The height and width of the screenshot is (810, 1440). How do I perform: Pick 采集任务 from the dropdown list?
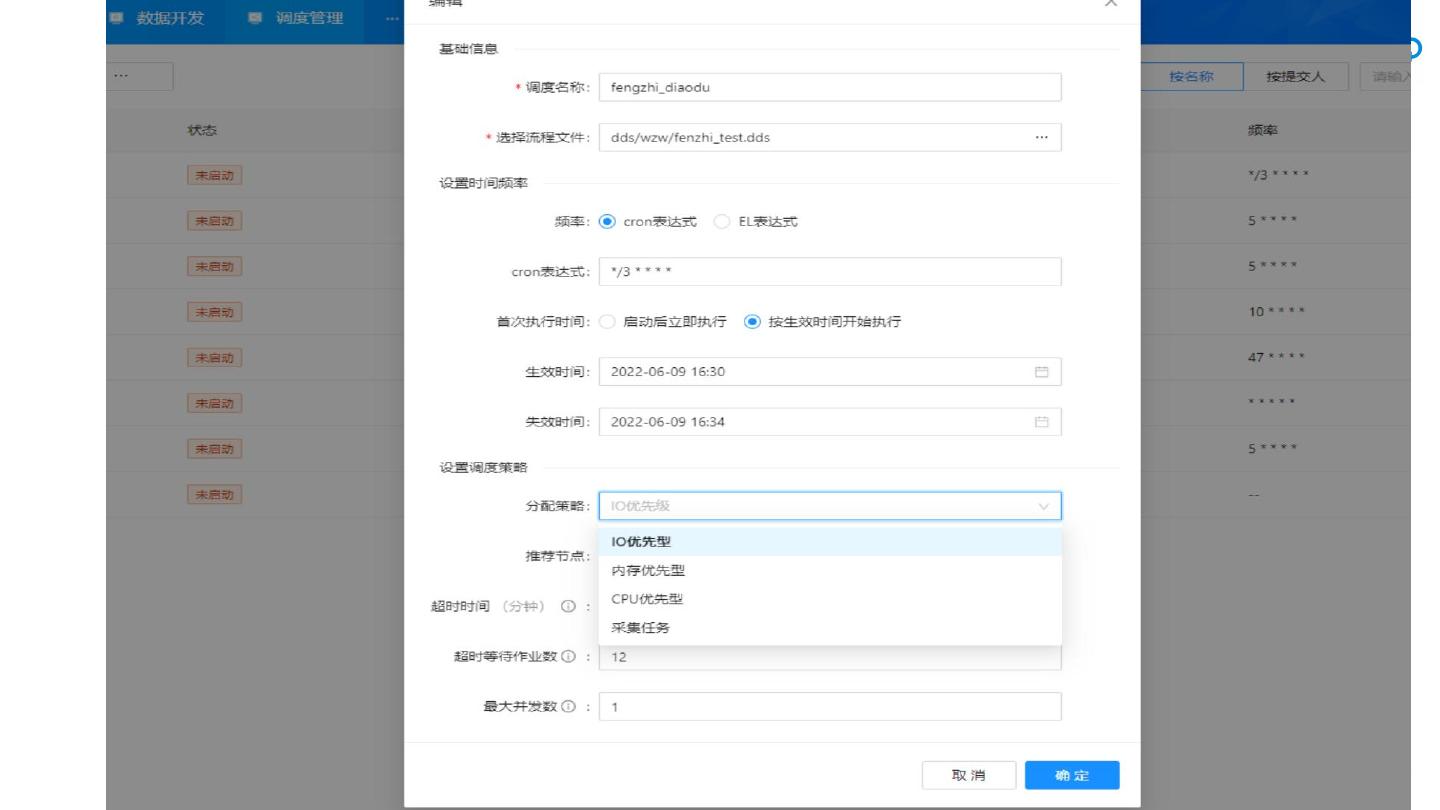(640, 628)
